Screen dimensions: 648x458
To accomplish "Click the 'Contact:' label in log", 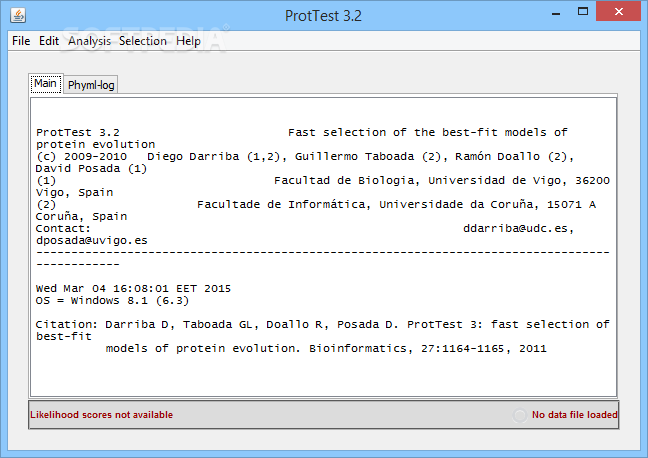I will 63,229.
